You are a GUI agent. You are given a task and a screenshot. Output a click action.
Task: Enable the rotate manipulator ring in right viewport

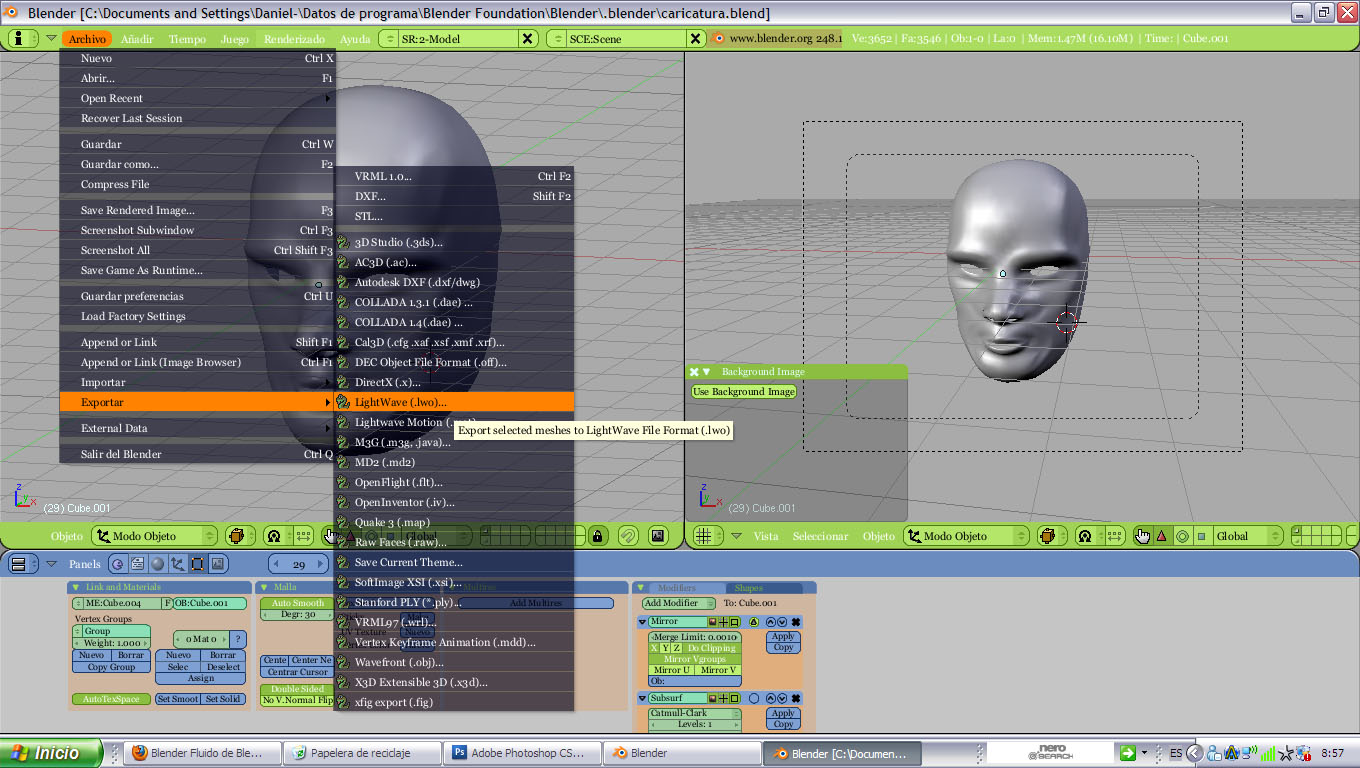1181,536
